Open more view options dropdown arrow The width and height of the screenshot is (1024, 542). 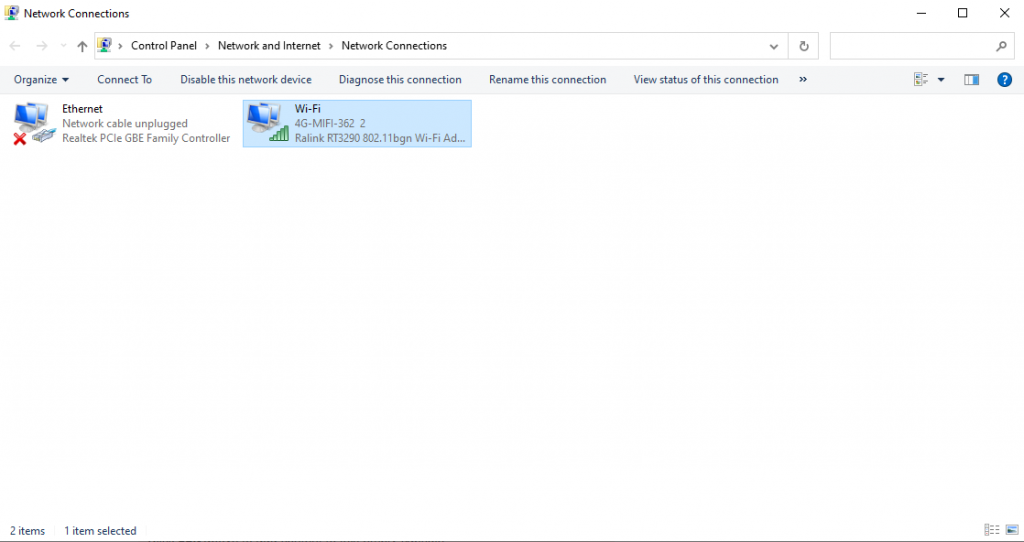941,80
